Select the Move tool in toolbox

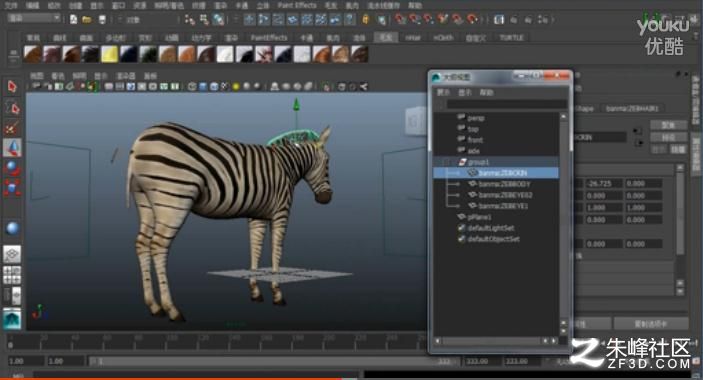click(x=12, y=147)
